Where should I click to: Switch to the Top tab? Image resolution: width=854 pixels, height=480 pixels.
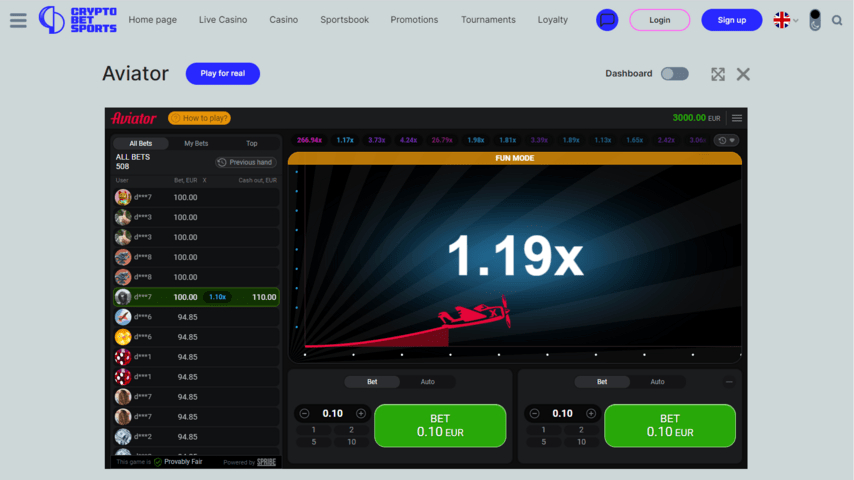tap(252, 143)
